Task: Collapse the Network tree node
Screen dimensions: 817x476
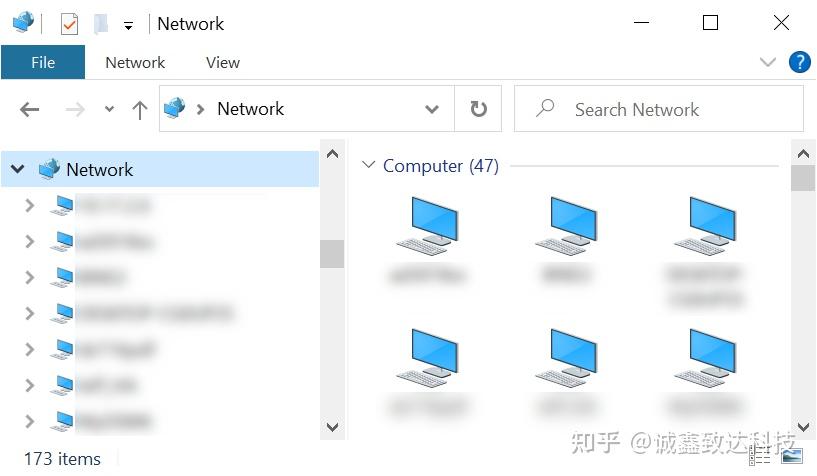Action: [18, 169]
